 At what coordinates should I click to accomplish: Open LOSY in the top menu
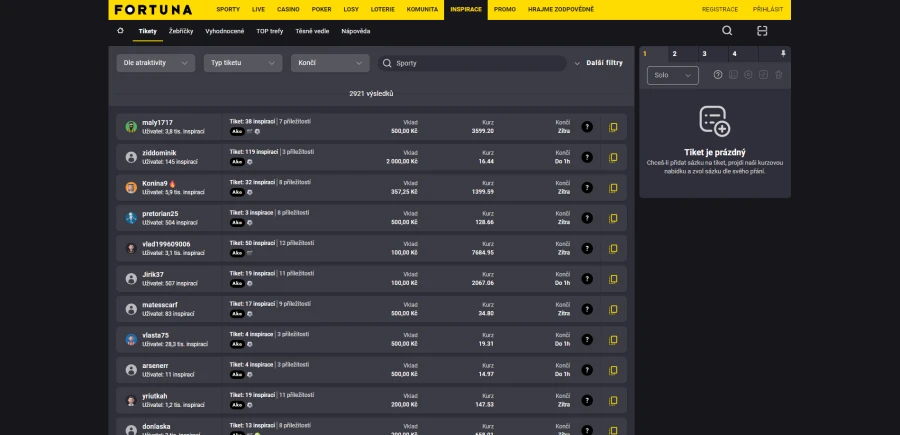[x=351, y=10]
